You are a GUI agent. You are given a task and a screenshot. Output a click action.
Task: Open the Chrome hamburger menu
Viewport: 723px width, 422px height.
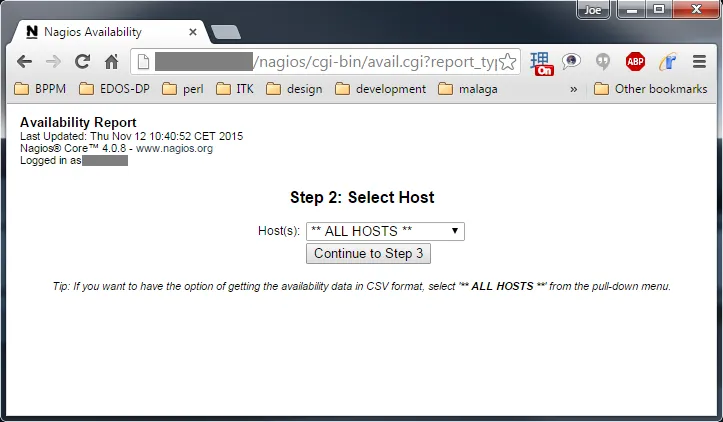tap(699, 61)
